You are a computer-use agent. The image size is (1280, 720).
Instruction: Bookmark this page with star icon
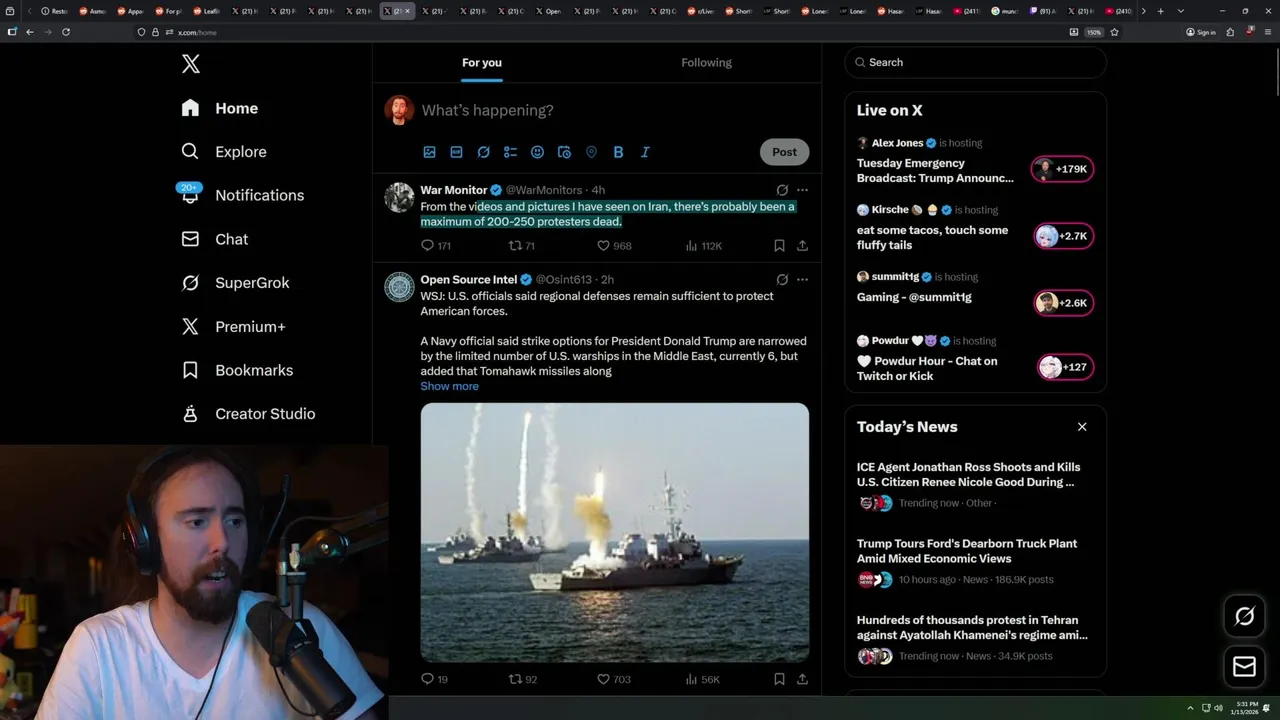coord(1114,32)
